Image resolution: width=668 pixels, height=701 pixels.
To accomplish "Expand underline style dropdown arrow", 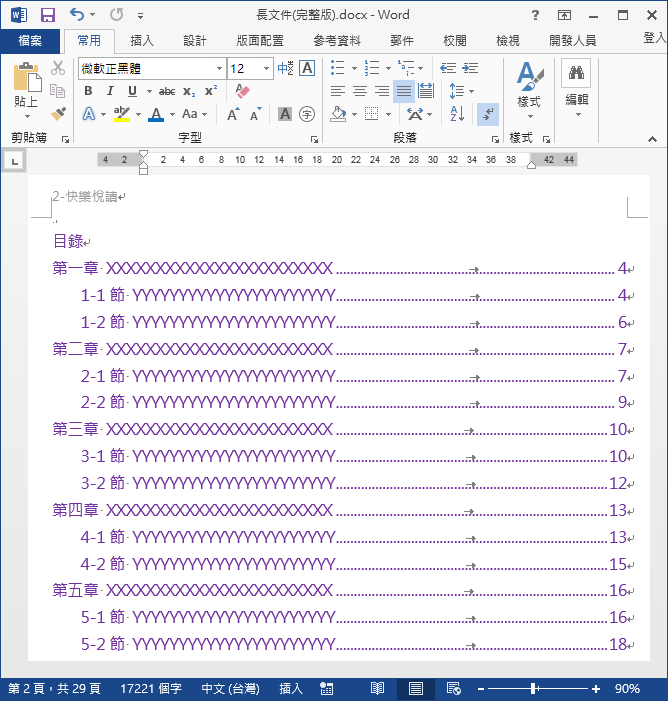I will [149, 91].
